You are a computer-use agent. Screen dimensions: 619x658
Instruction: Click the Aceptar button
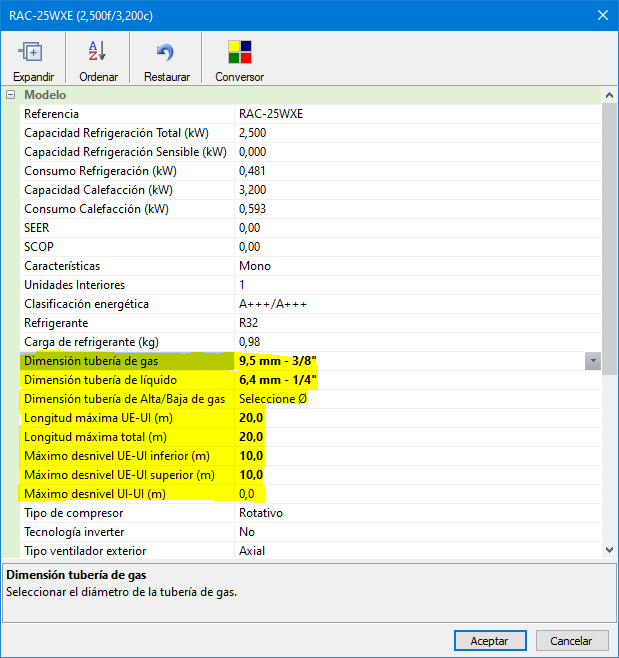click(490, 641)
